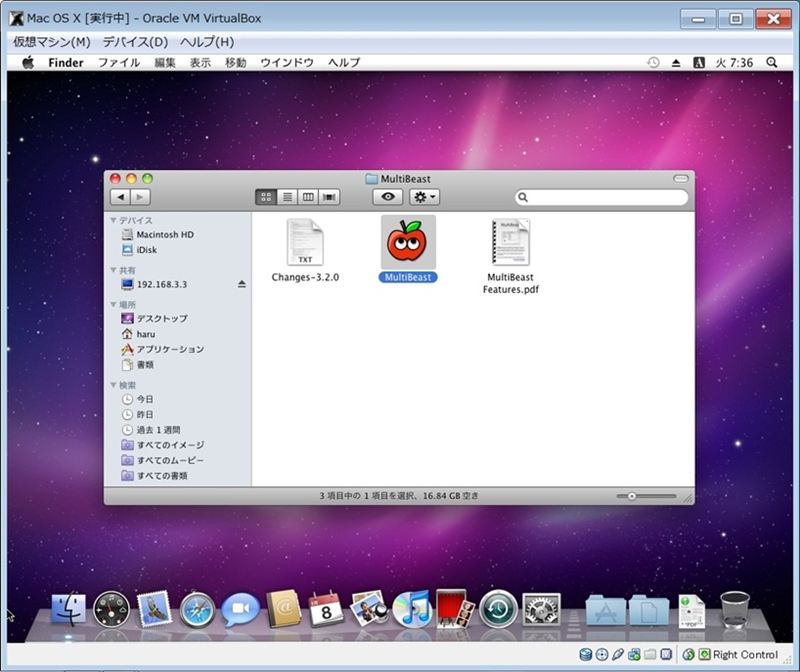Click the Time Machine menu bar icon

tap(653, 63)
